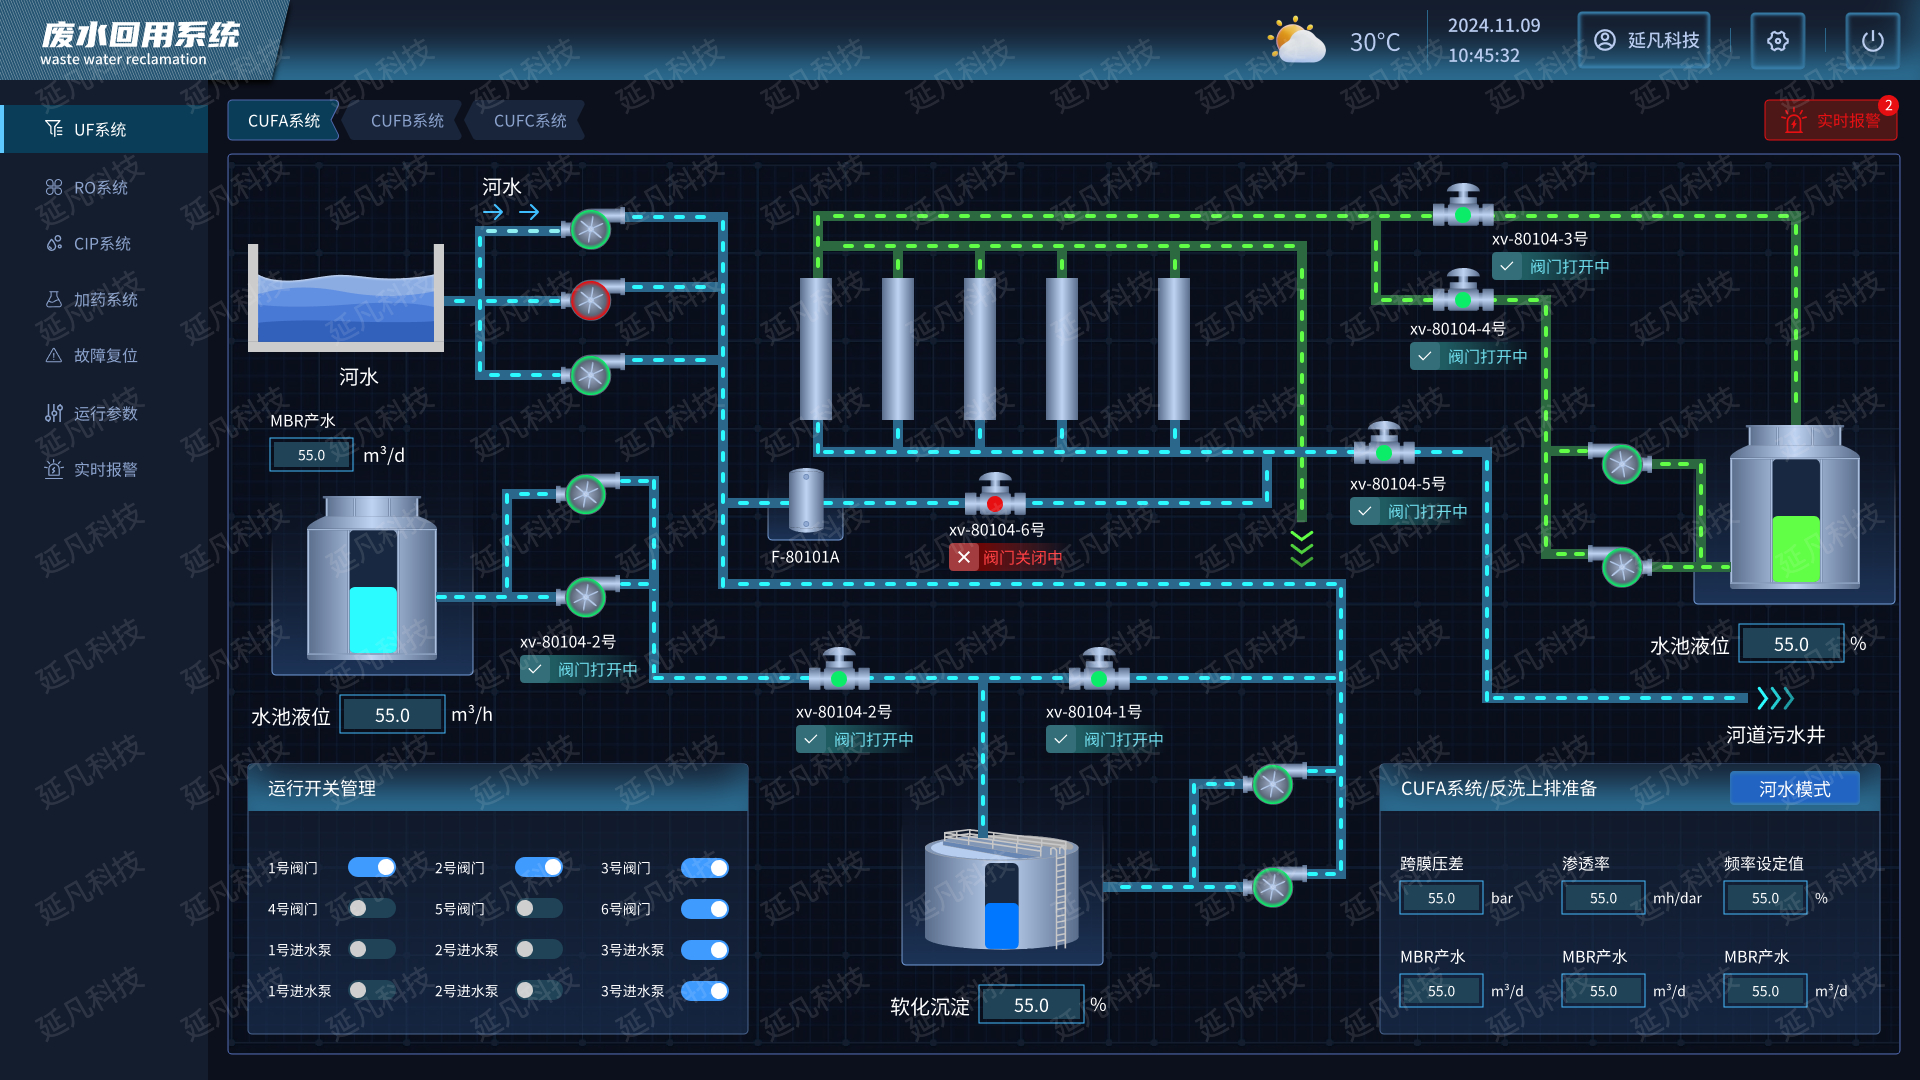Click the green downward chevrons flow indicator
The image size is (1920, 1080).
[x=1301, y=549]
